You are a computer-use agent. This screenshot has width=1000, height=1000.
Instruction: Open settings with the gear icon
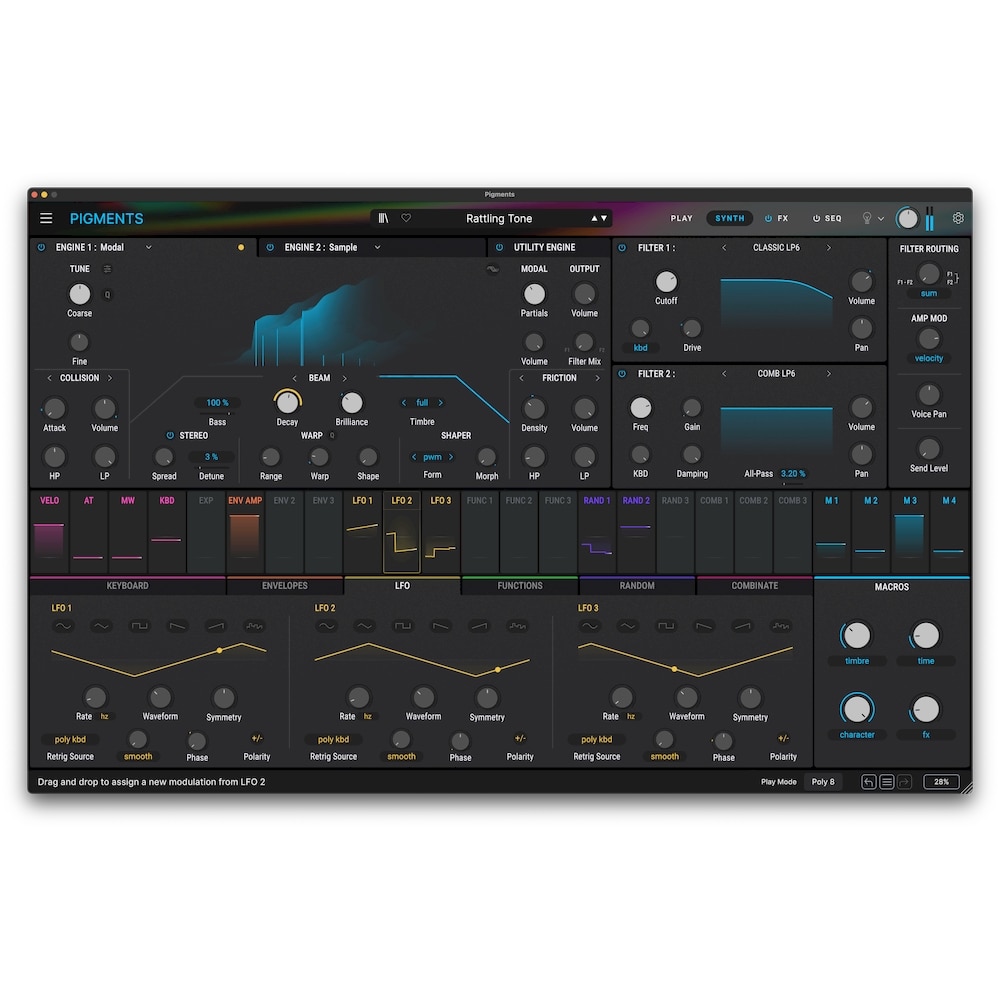tap(958, 218)
